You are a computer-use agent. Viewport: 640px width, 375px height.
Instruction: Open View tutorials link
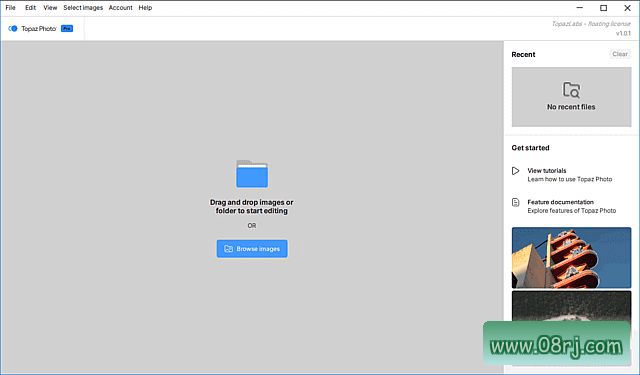(547, 171)
